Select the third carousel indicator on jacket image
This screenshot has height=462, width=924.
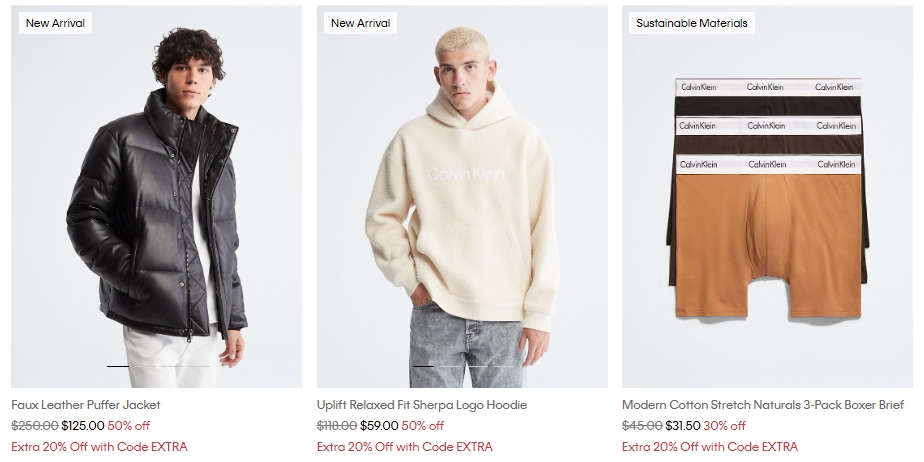point(172,367)
